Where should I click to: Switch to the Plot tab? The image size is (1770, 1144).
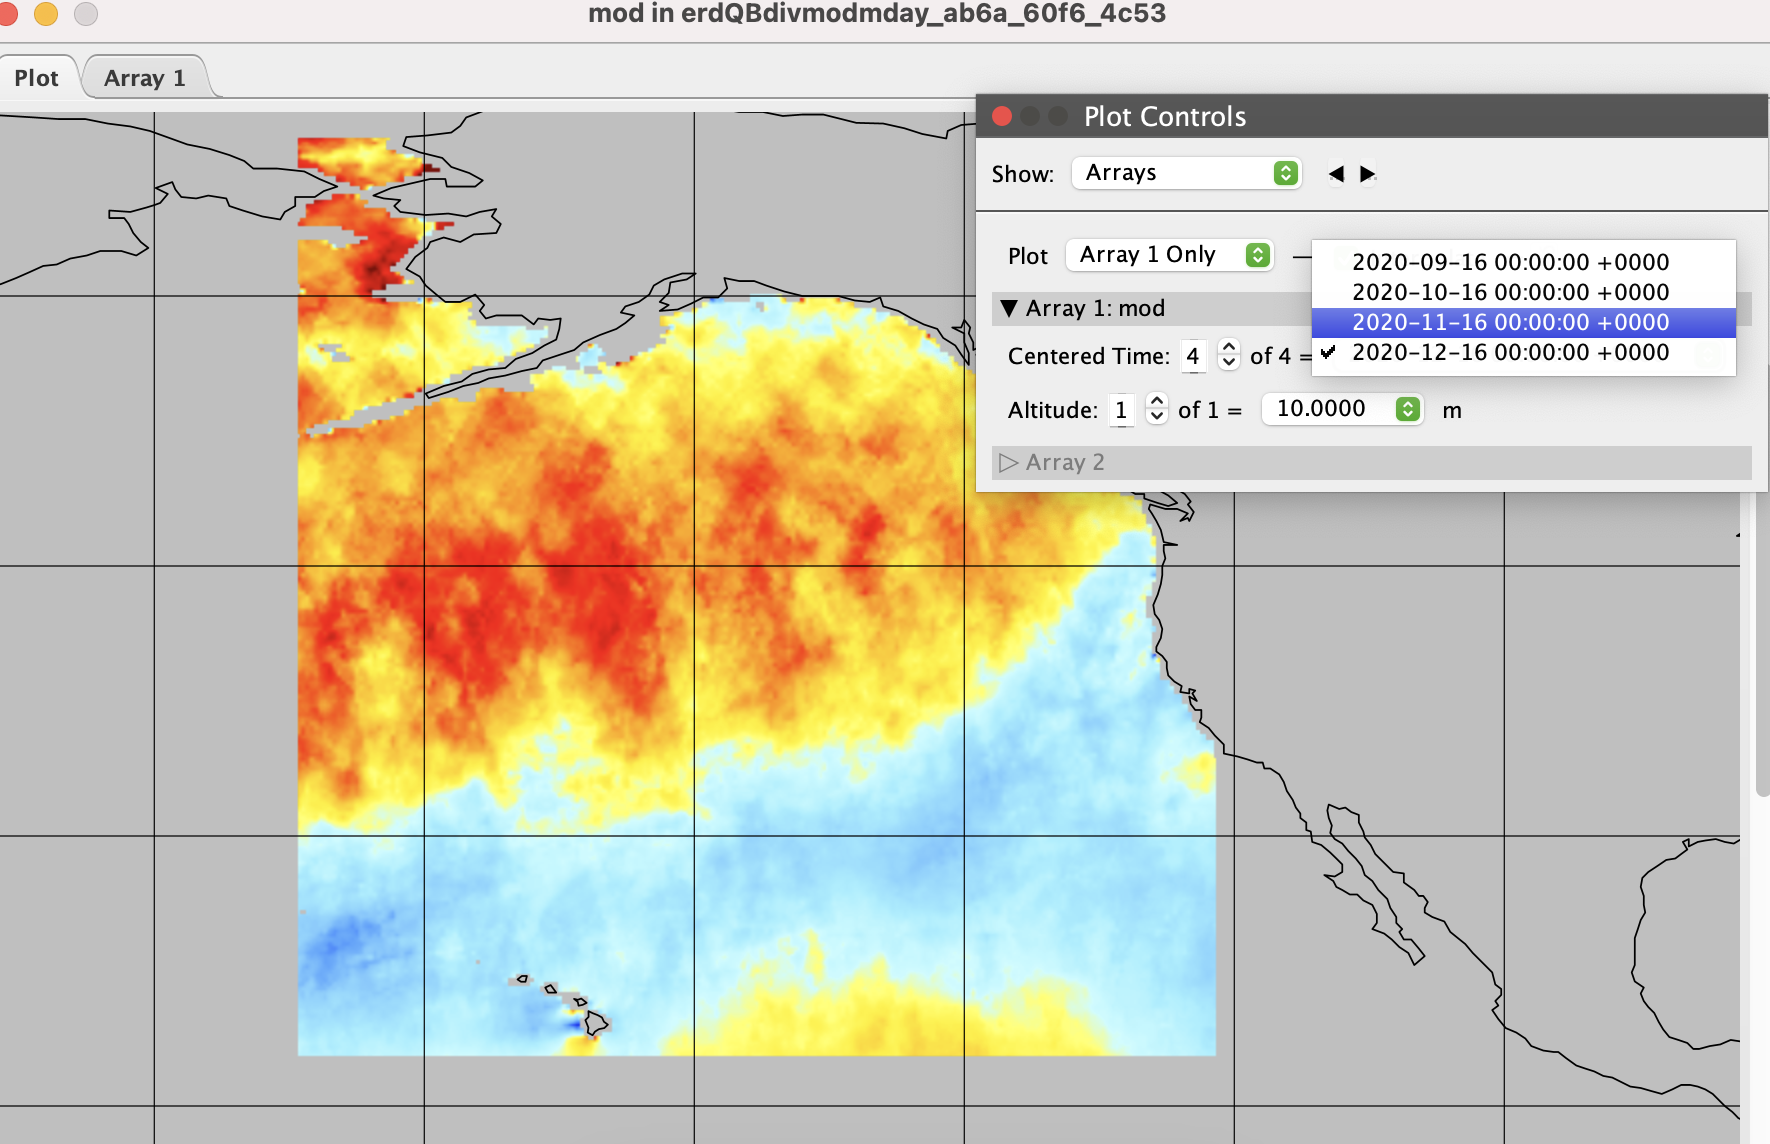click(37, 78)
